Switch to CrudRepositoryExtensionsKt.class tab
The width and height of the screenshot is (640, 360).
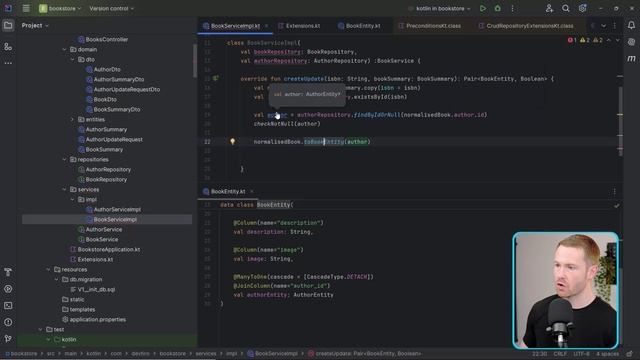526,26
